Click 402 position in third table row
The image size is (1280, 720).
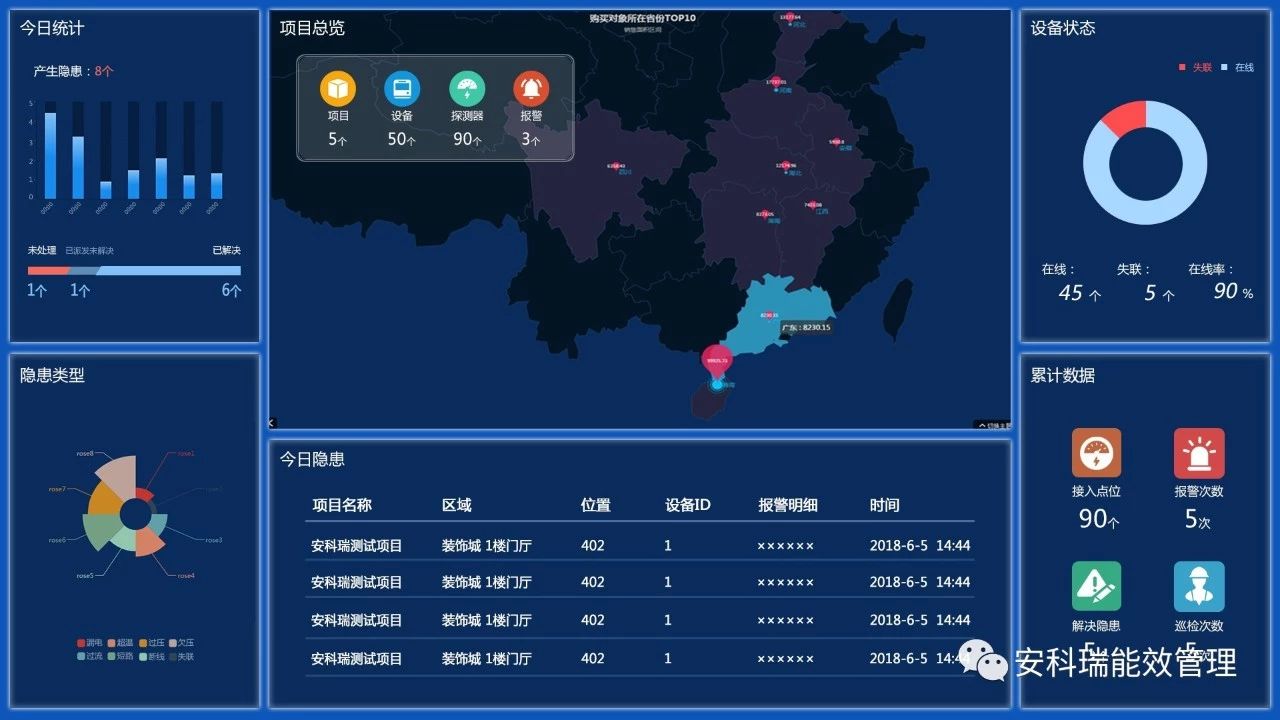[x=593, y=620]
